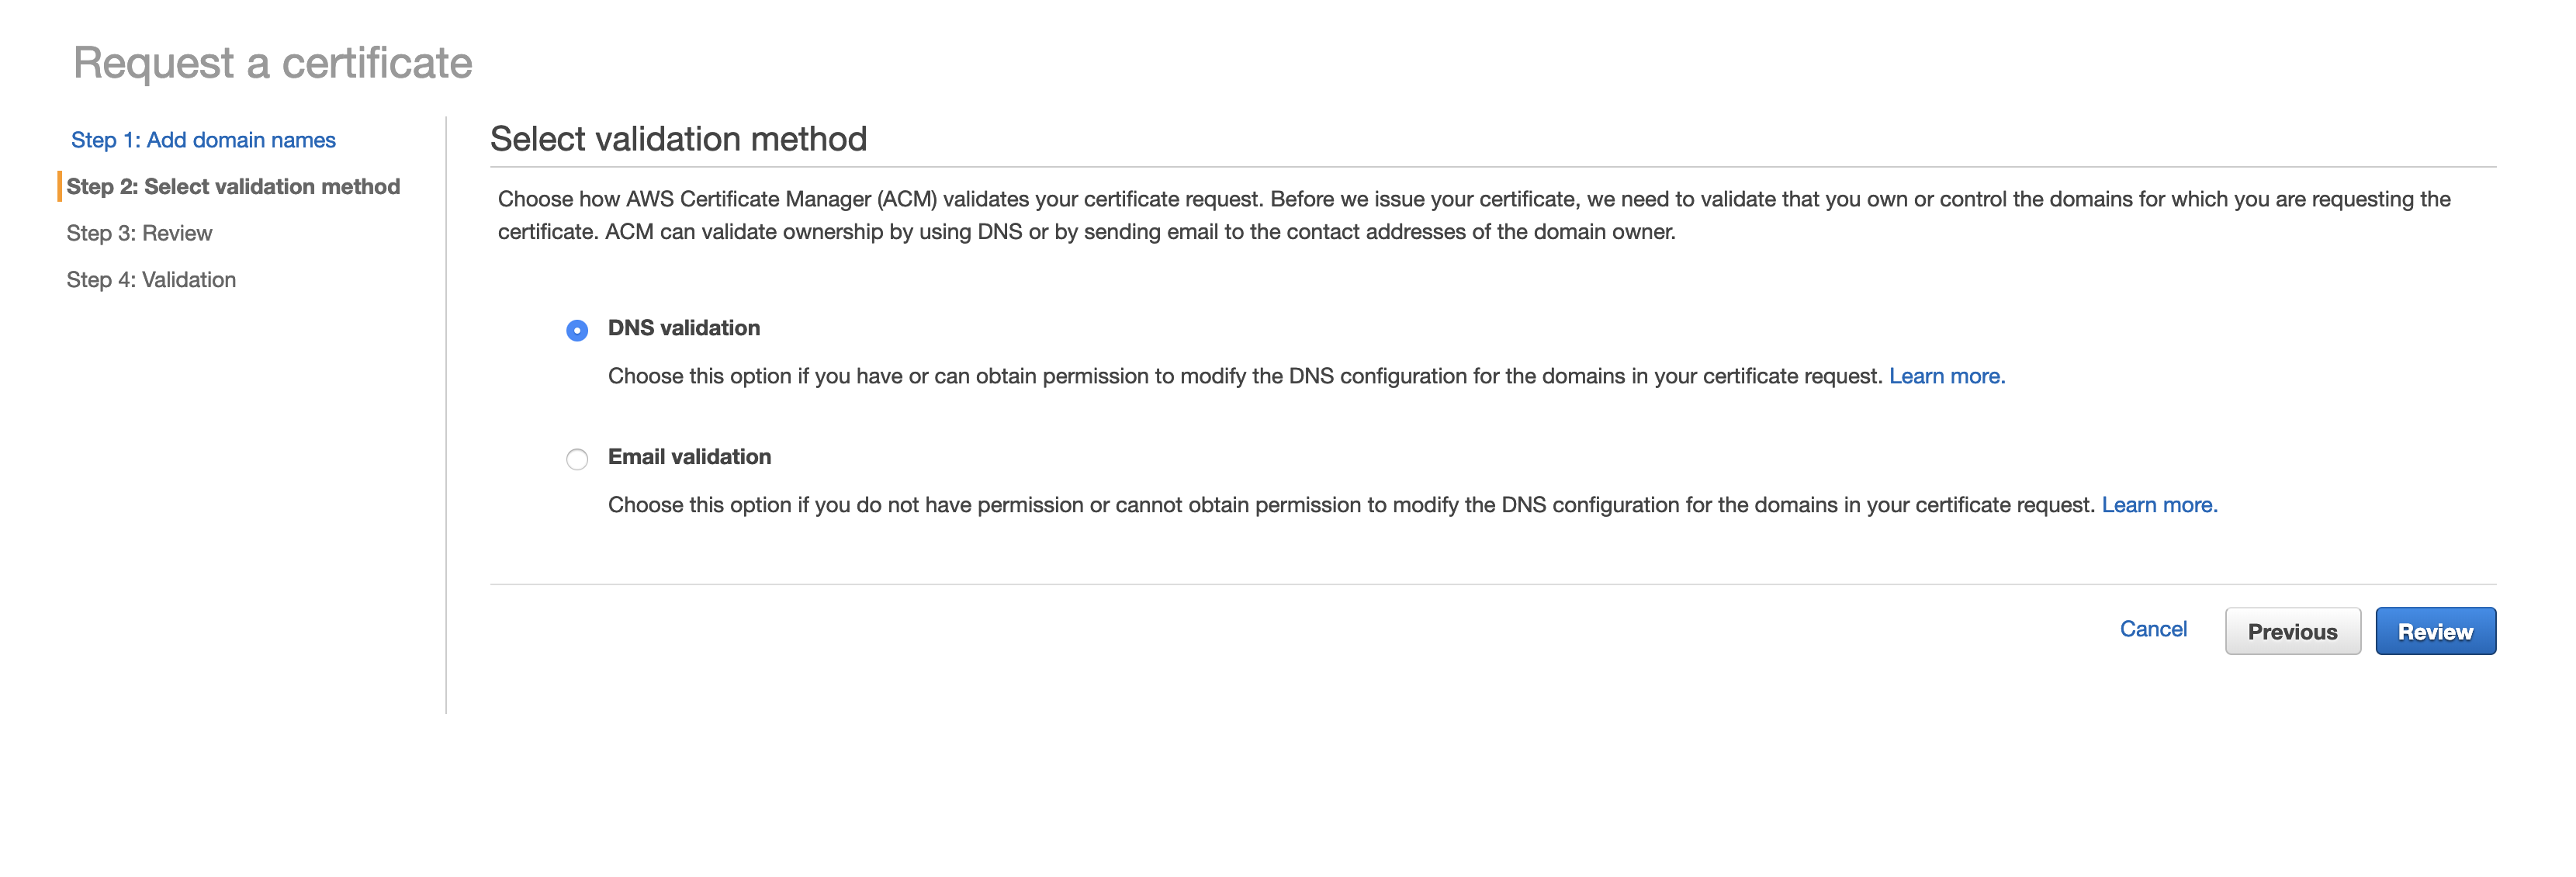
Task: Click the Email validation option description text
Action: [x=1350, y=505]
